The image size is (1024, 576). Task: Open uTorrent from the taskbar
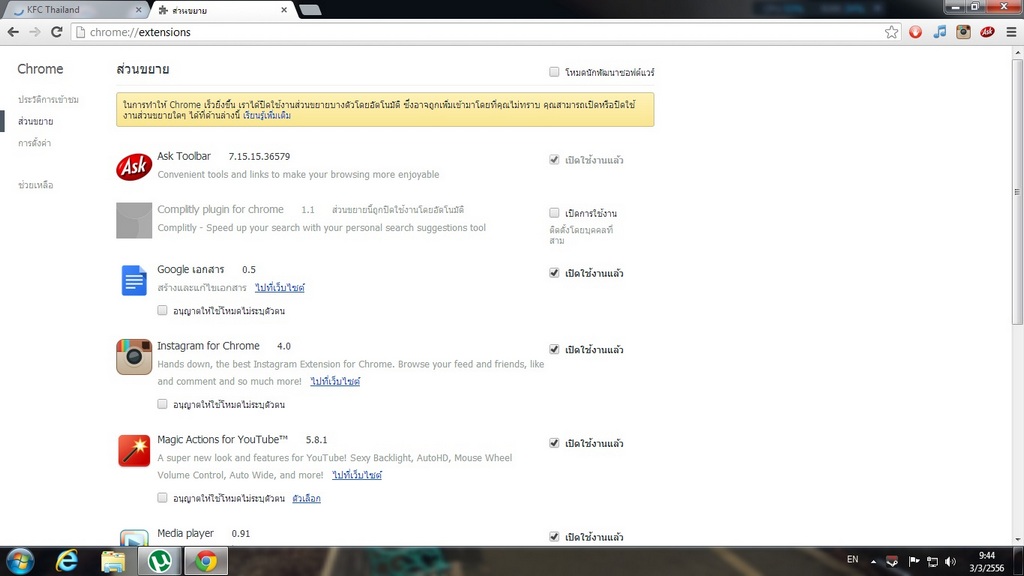(160, 562)
